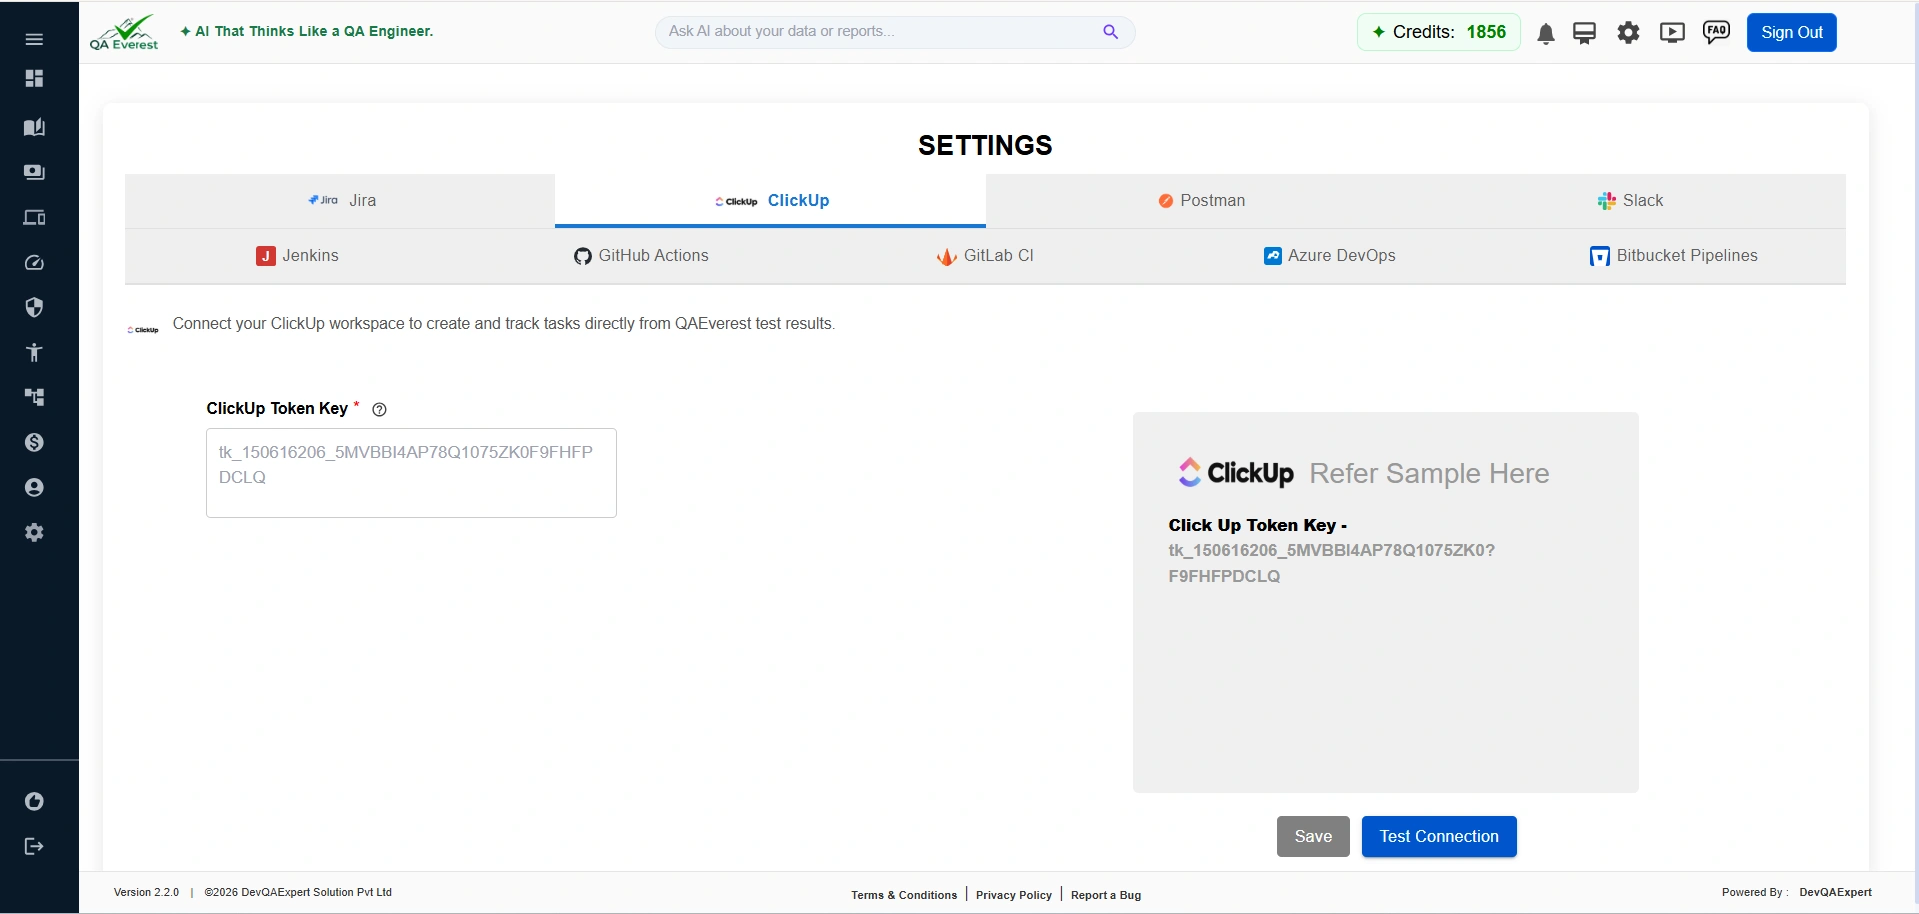Click the Credits: 1856 badge
The width and height of the screenshot is (1919, 914).
1439,32
